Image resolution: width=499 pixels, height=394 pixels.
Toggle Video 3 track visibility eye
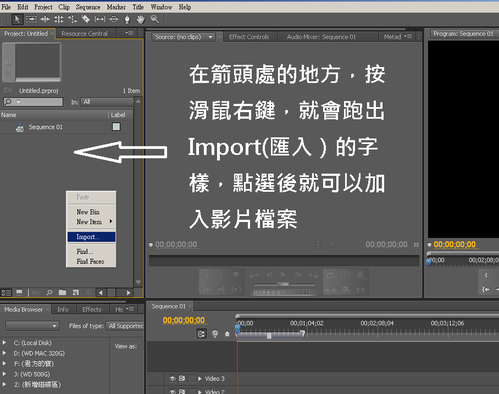tap(173, 379)
